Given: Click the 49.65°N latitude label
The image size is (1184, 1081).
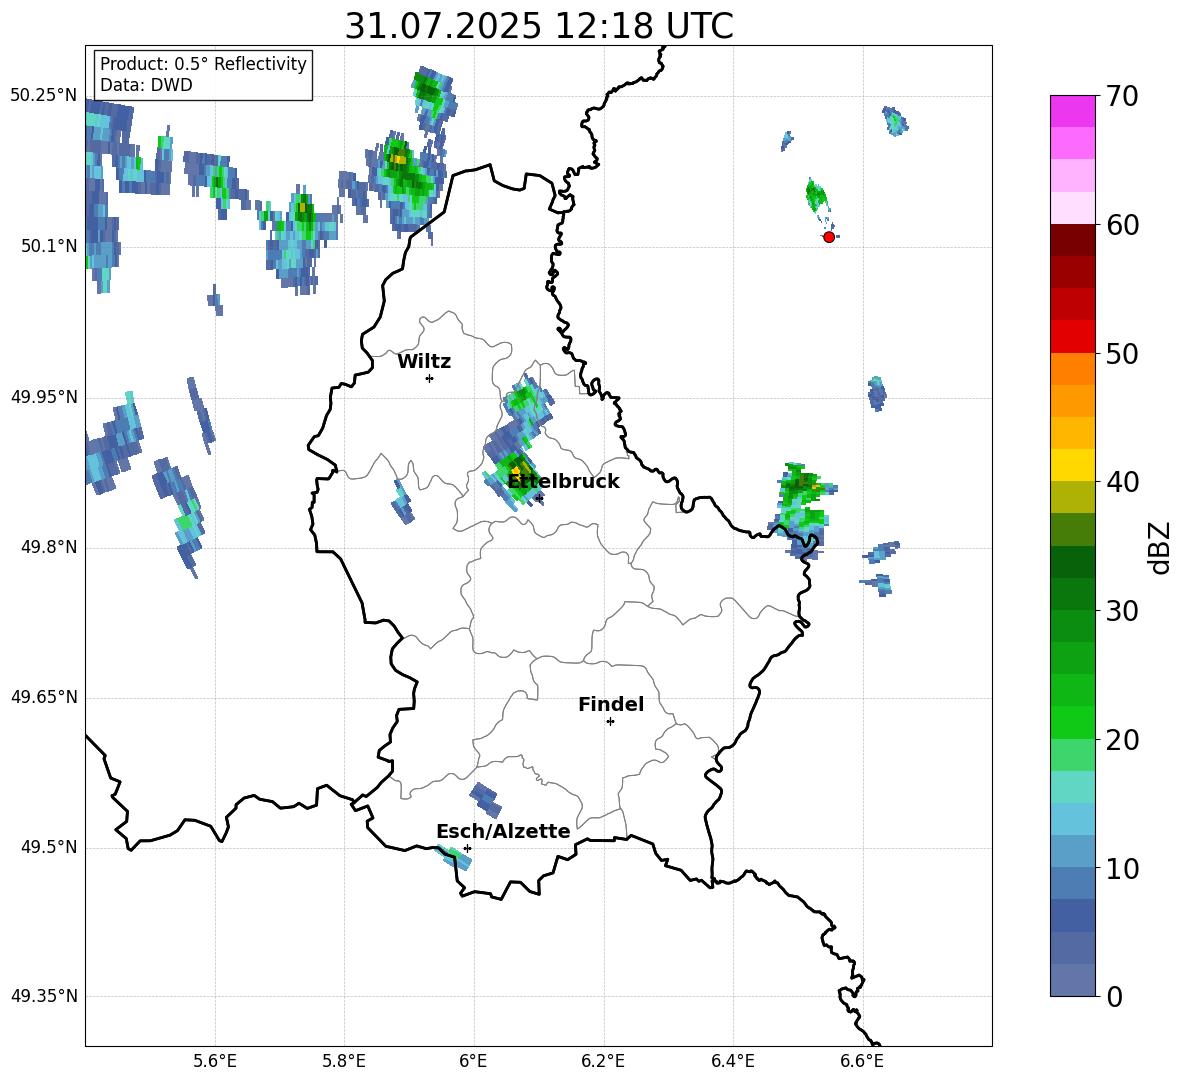Looking at the screenshot, I should tap(44, 697).
